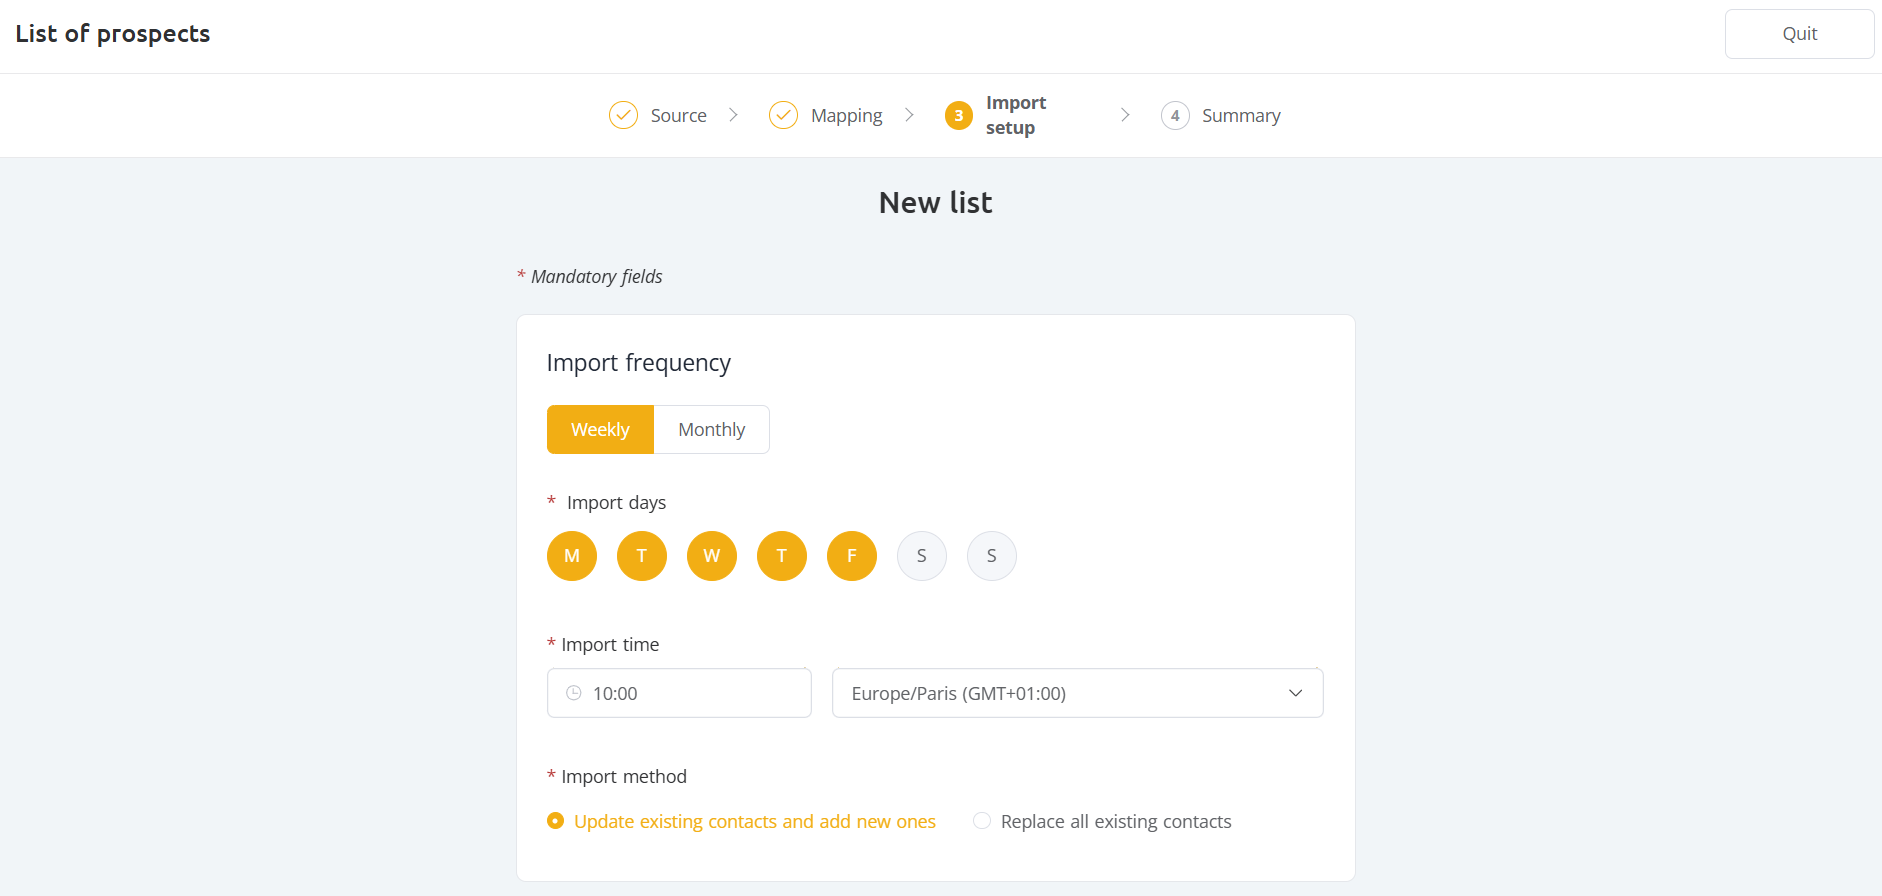Click the chevron arrow before Summary step

pyautogui.click(x=1125, y=115)
